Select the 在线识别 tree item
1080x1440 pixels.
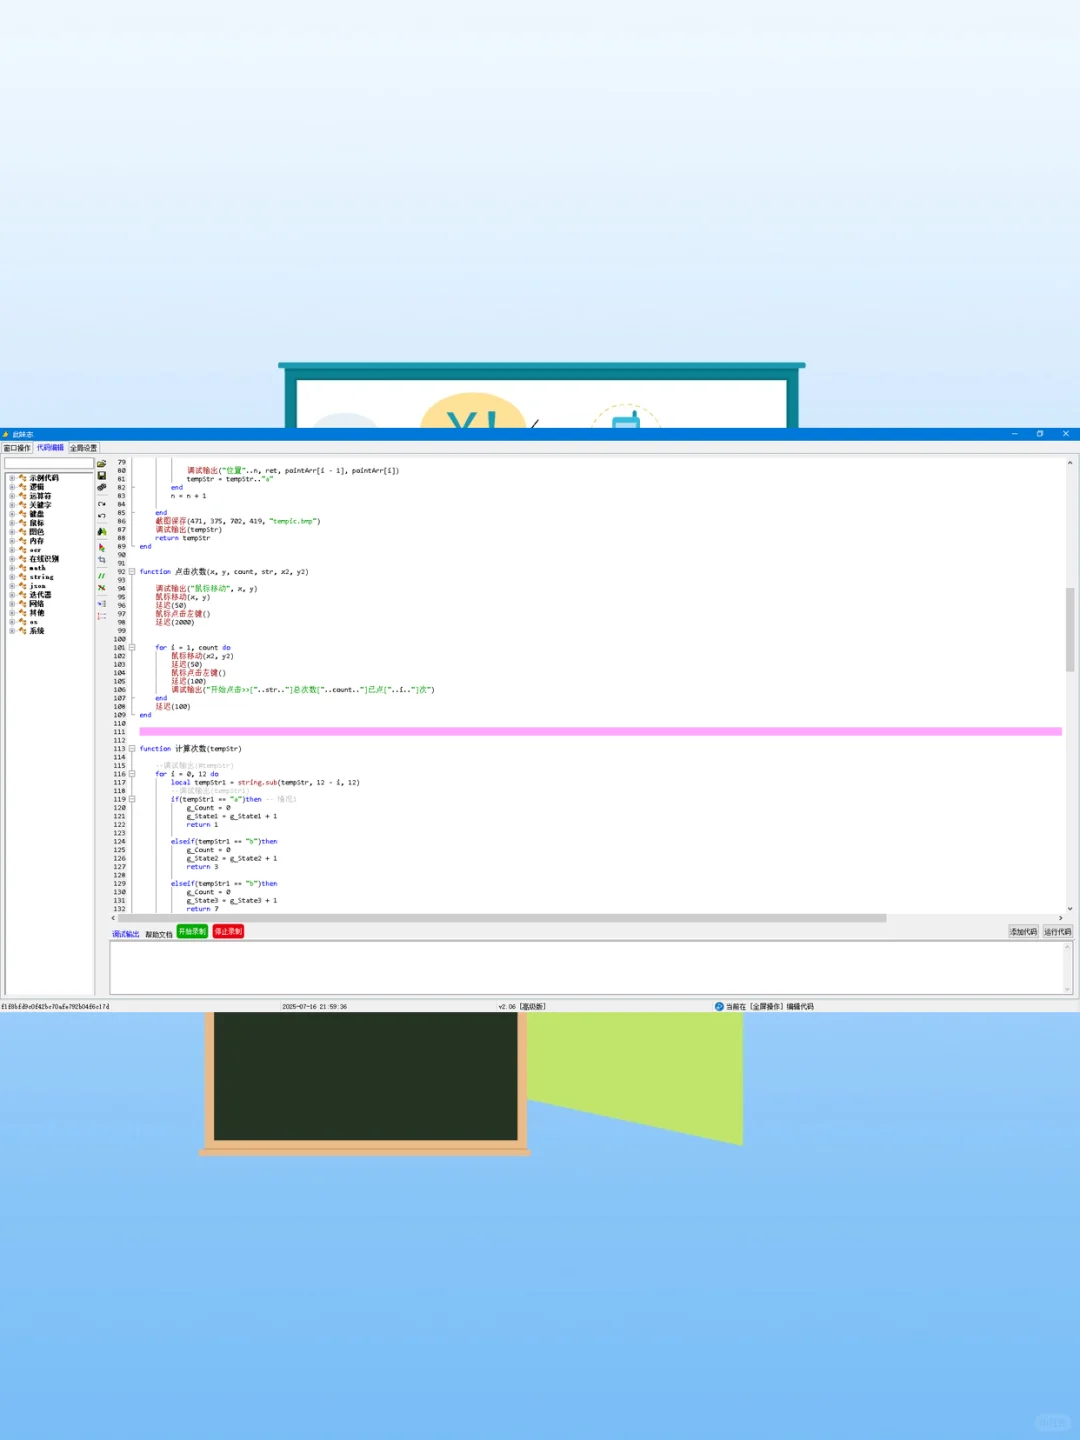(44, 559)
